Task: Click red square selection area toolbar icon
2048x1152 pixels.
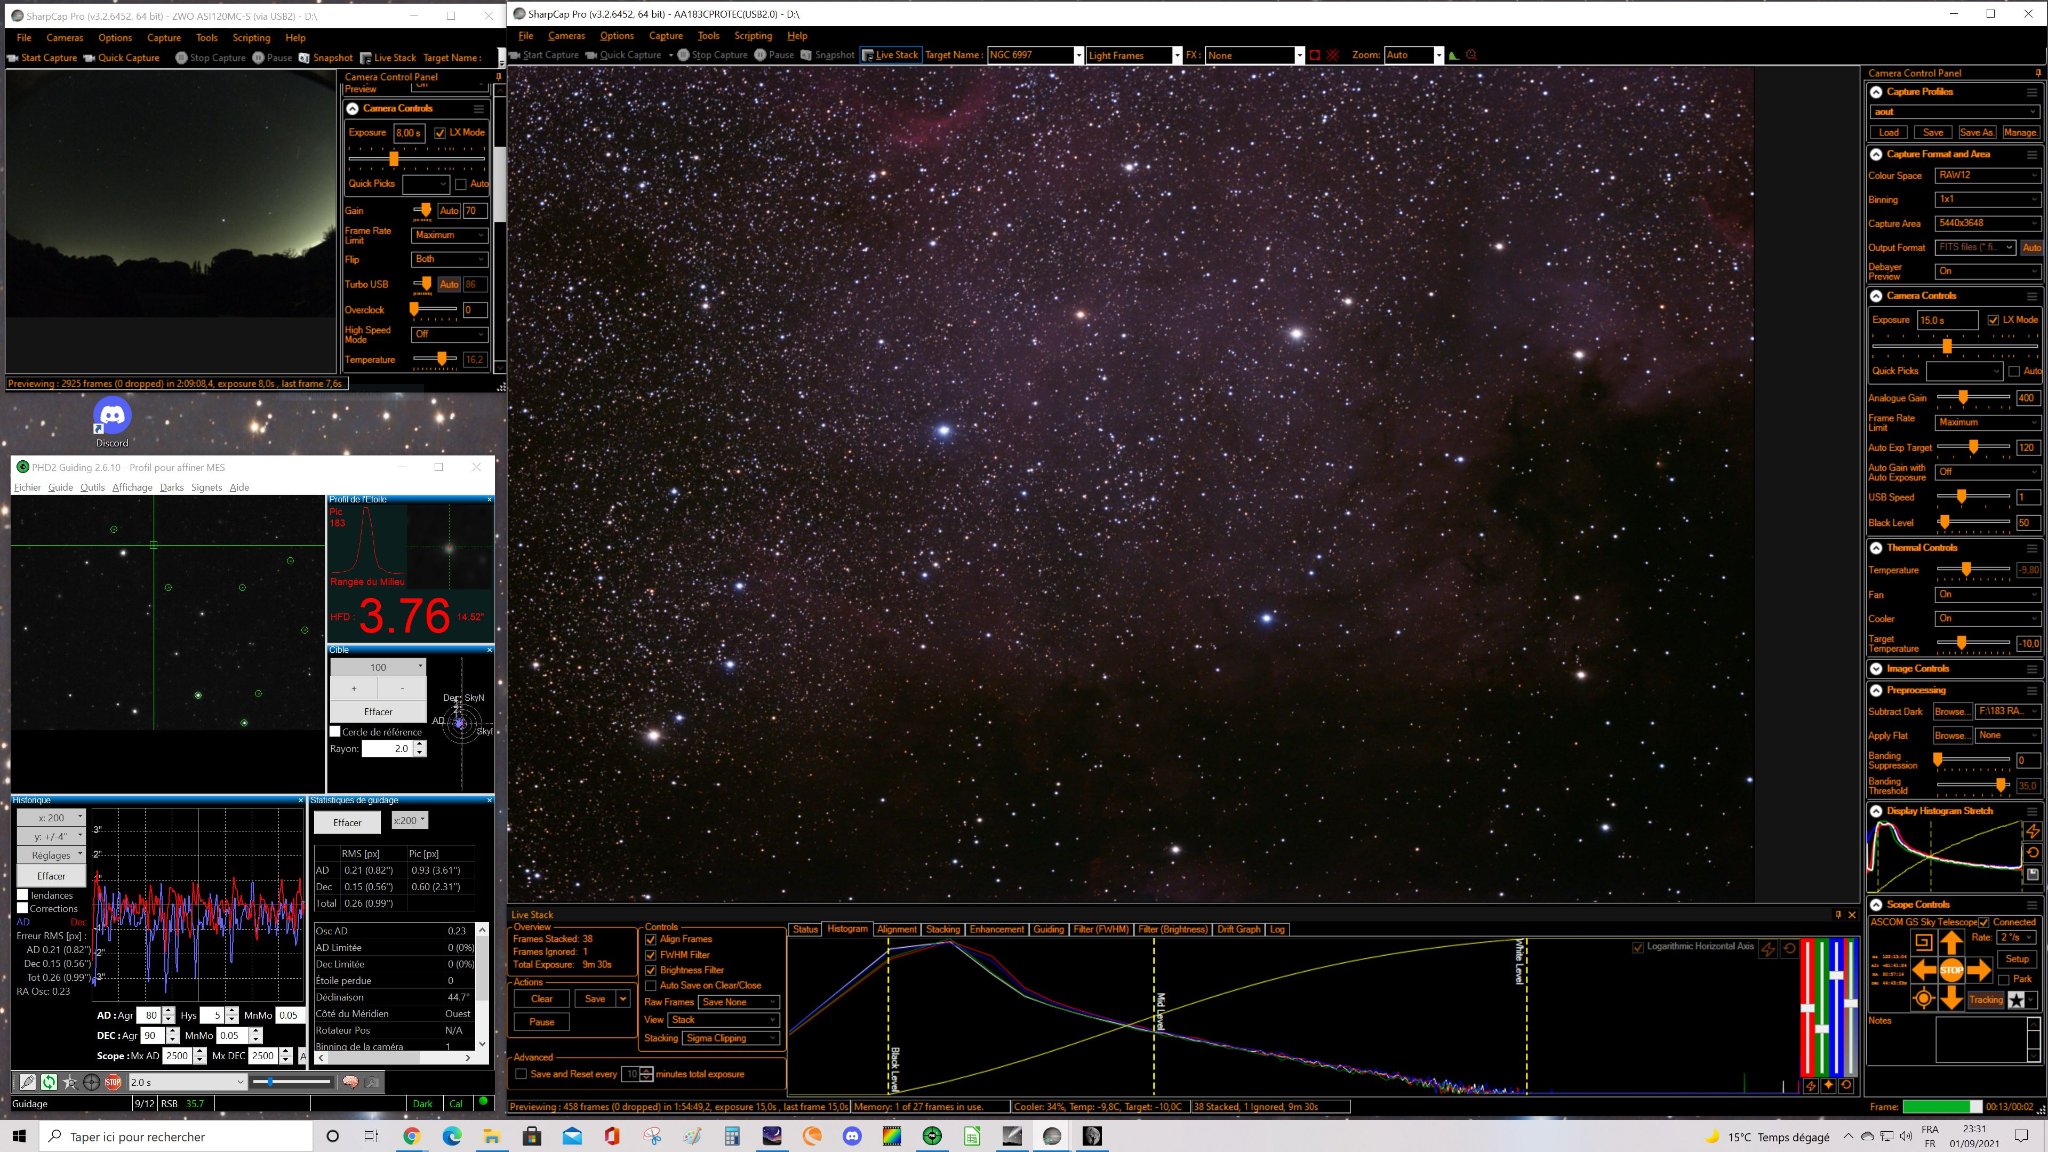Action: (x=1315, y=55)
